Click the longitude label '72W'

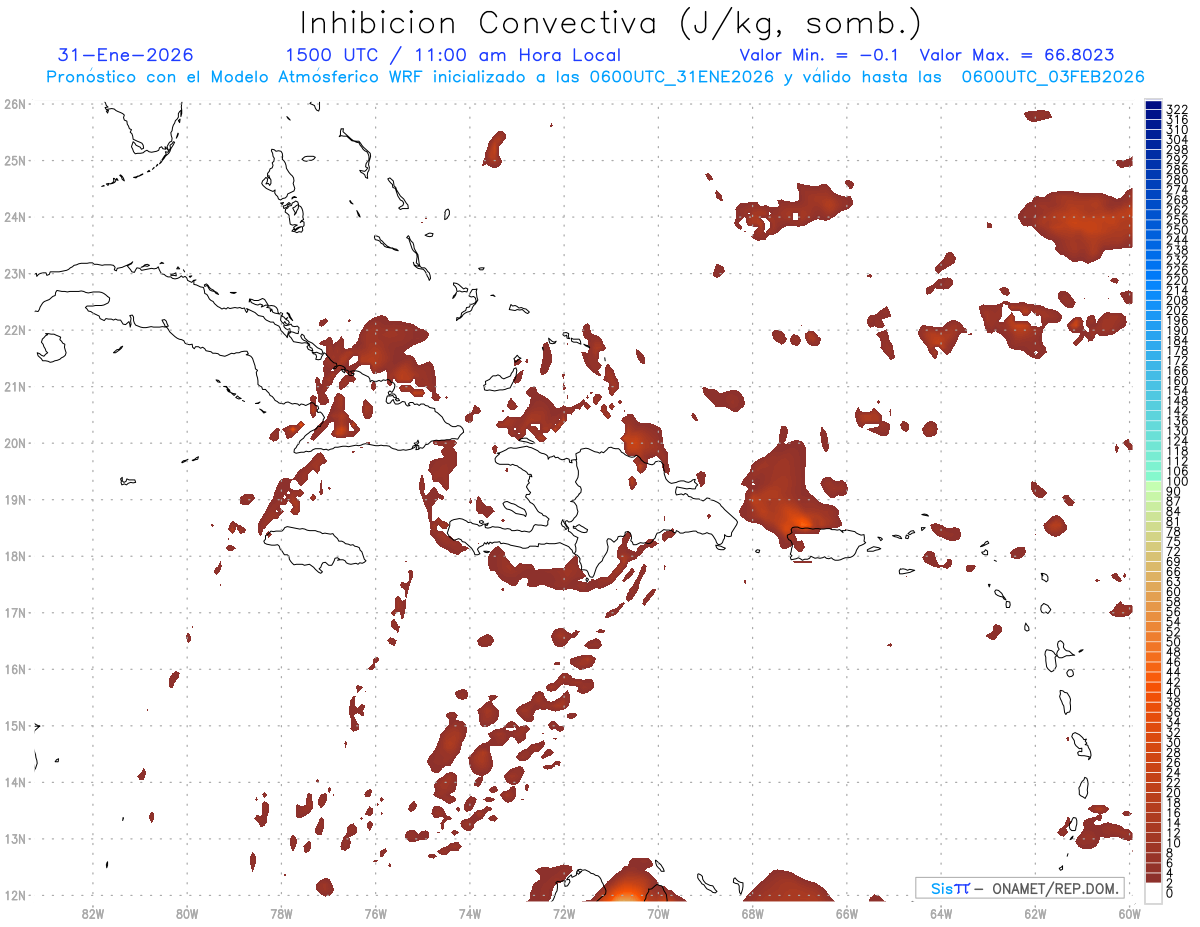point(564,913)
